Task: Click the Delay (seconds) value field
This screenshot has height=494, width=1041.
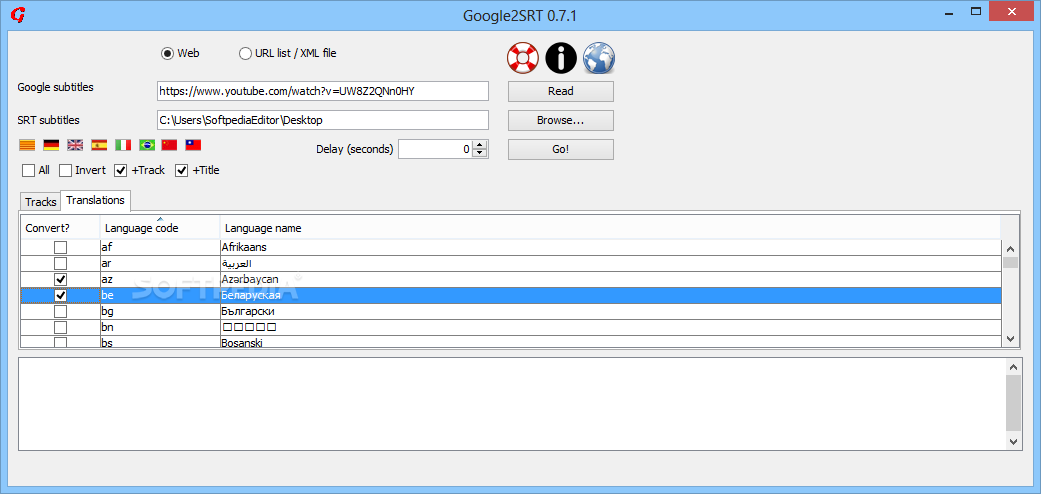Action: point(436,149)
